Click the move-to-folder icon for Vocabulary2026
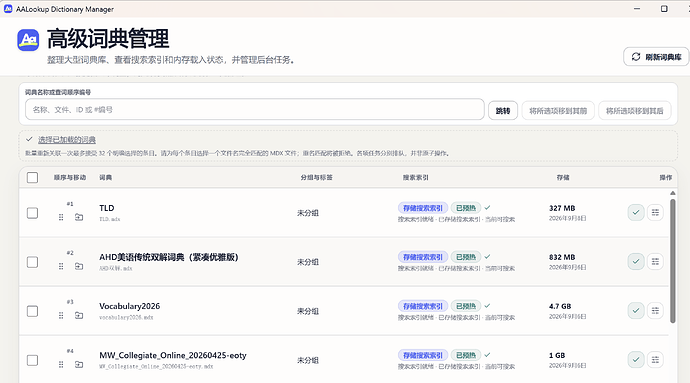The height and width of the screenshot is (383, 690). [79, 315]
